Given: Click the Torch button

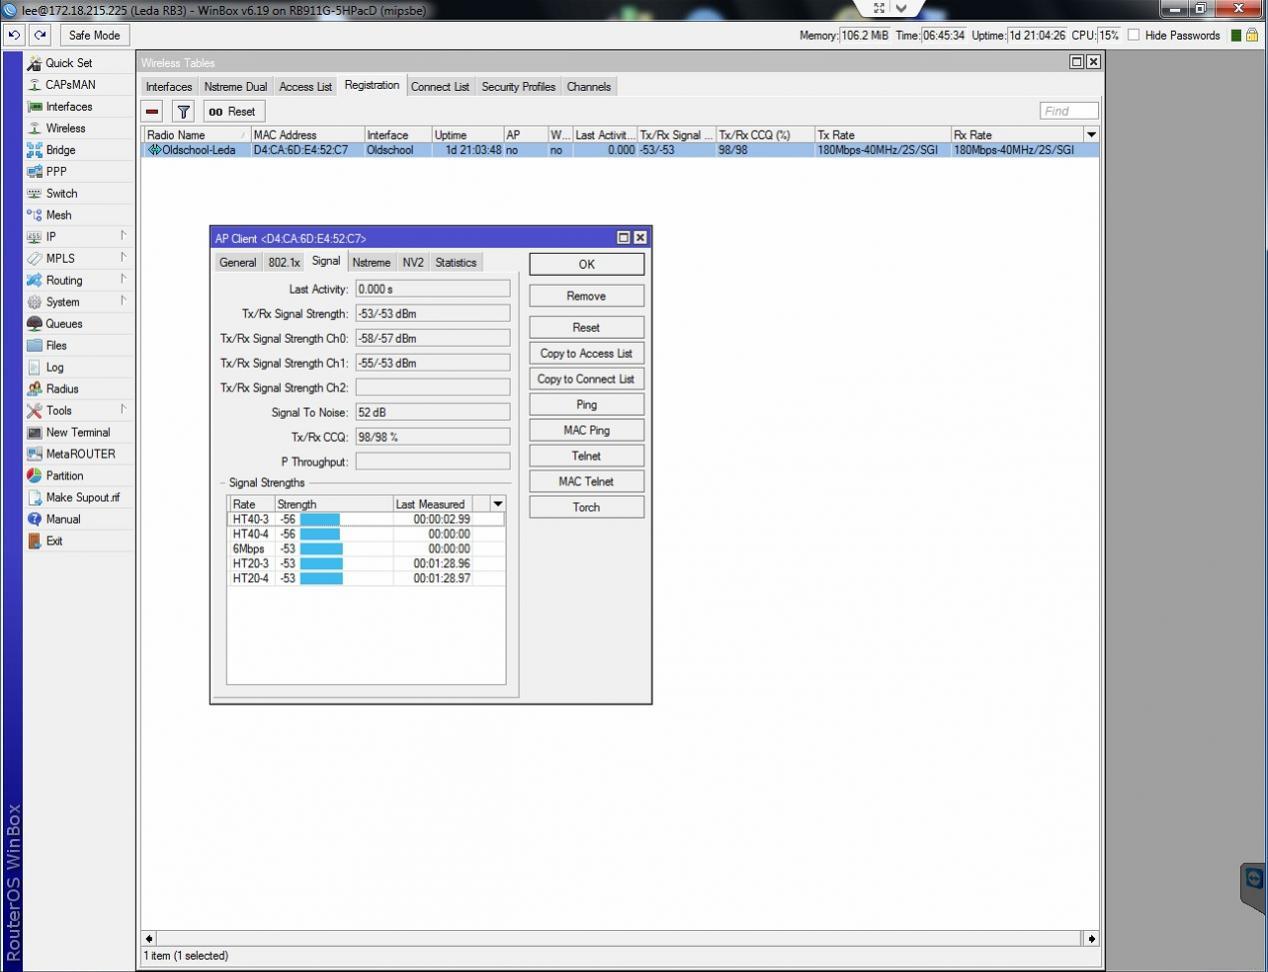Looking at the screenshot, I should (586, 507).
